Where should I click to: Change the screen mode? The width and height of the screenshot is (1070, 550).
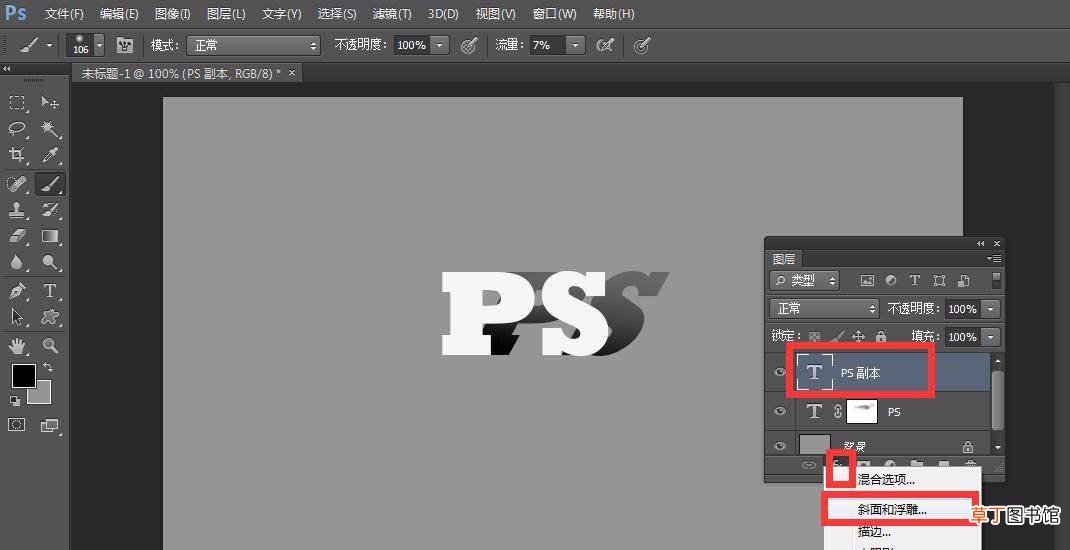(x=50, y=425)
